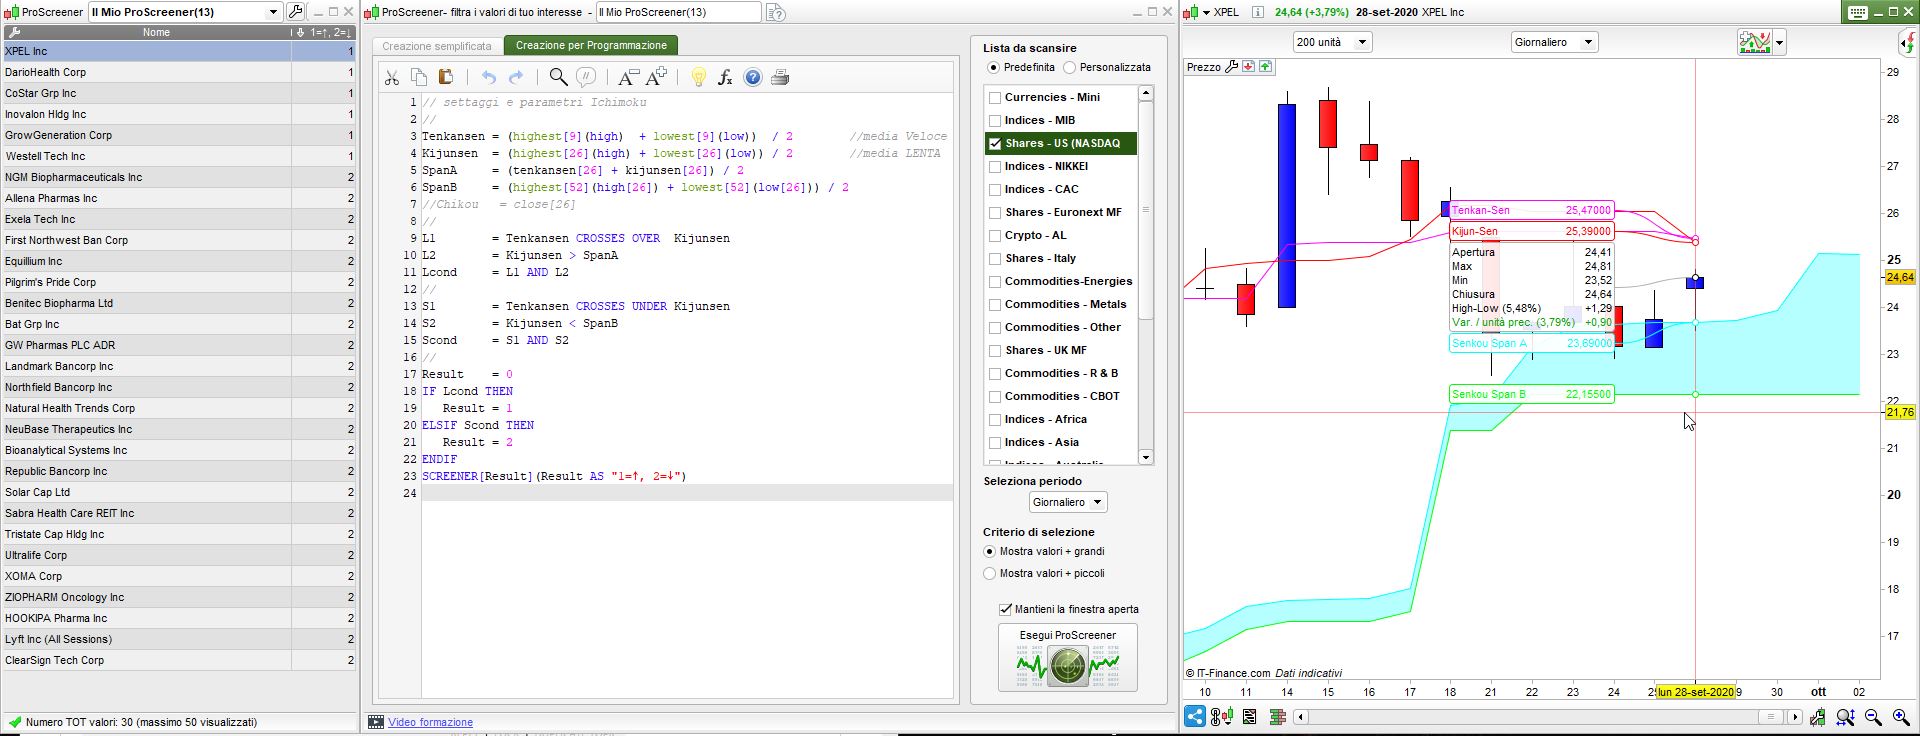
Task: Open the Video formazione link
Action: (x=430, y=722)
